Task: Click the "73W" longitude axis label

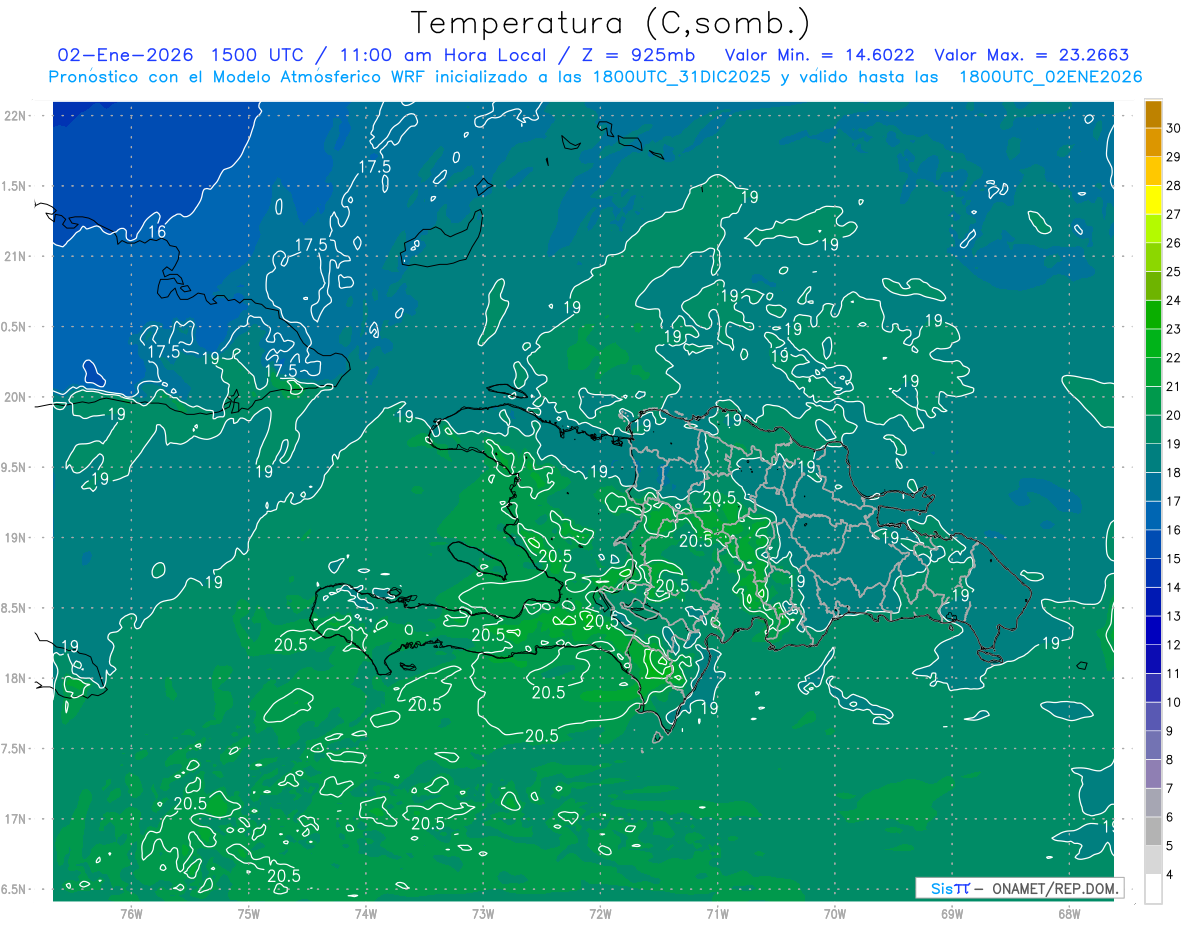Action: coord(483,913)
